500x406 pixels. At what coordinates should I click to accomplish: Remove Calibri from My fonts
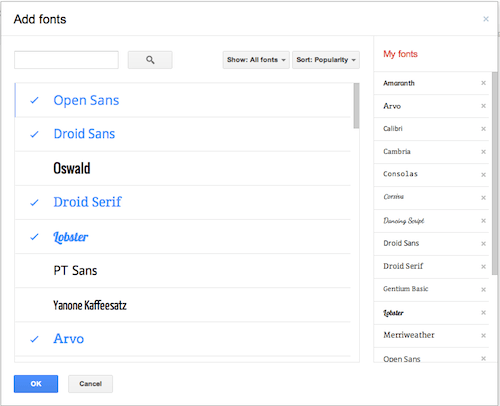pos(483,129)
